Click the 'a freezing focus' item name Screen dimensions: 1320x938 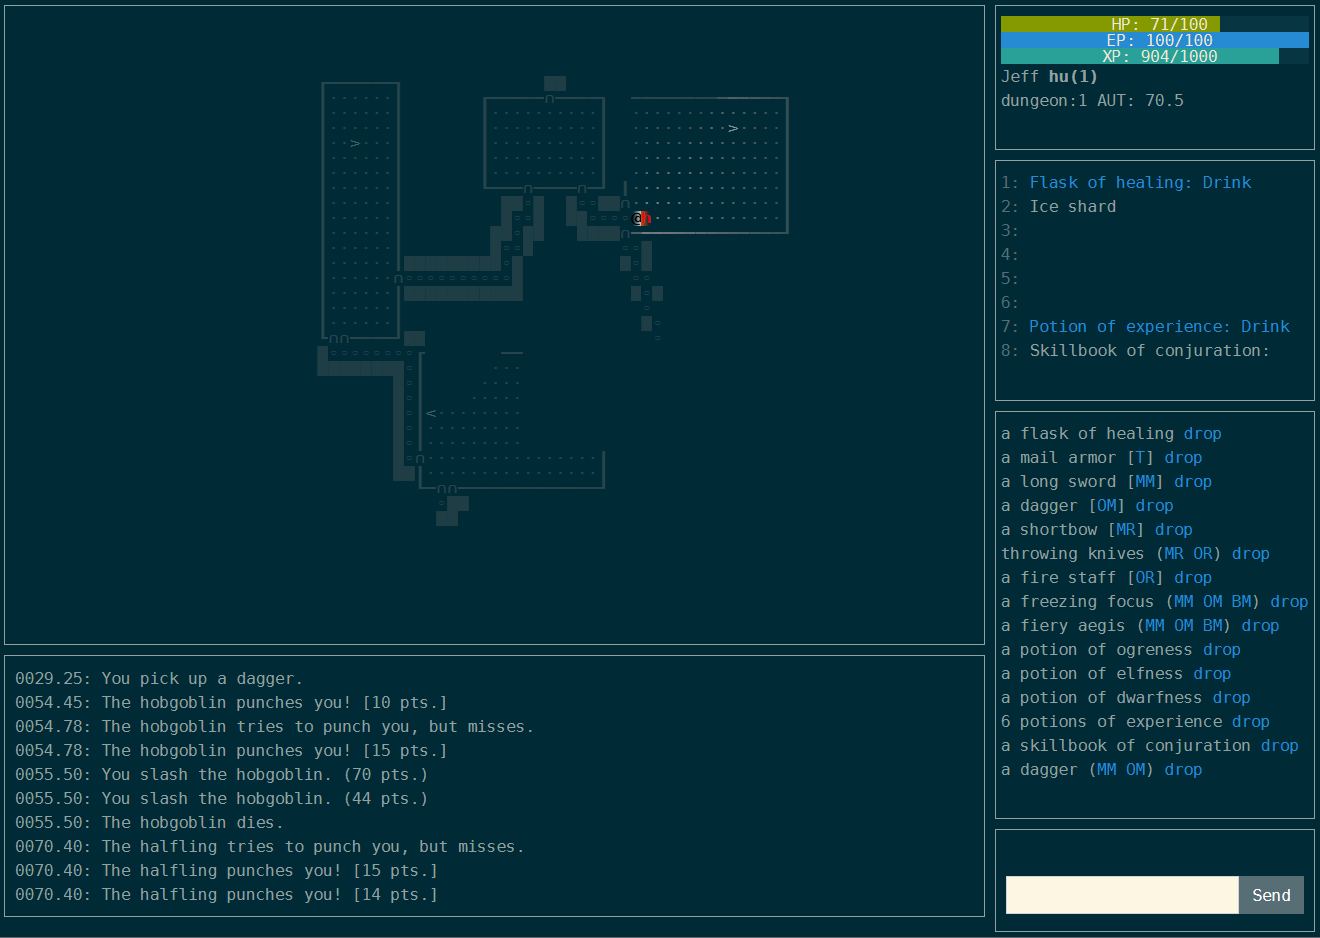coord(1078,601)
